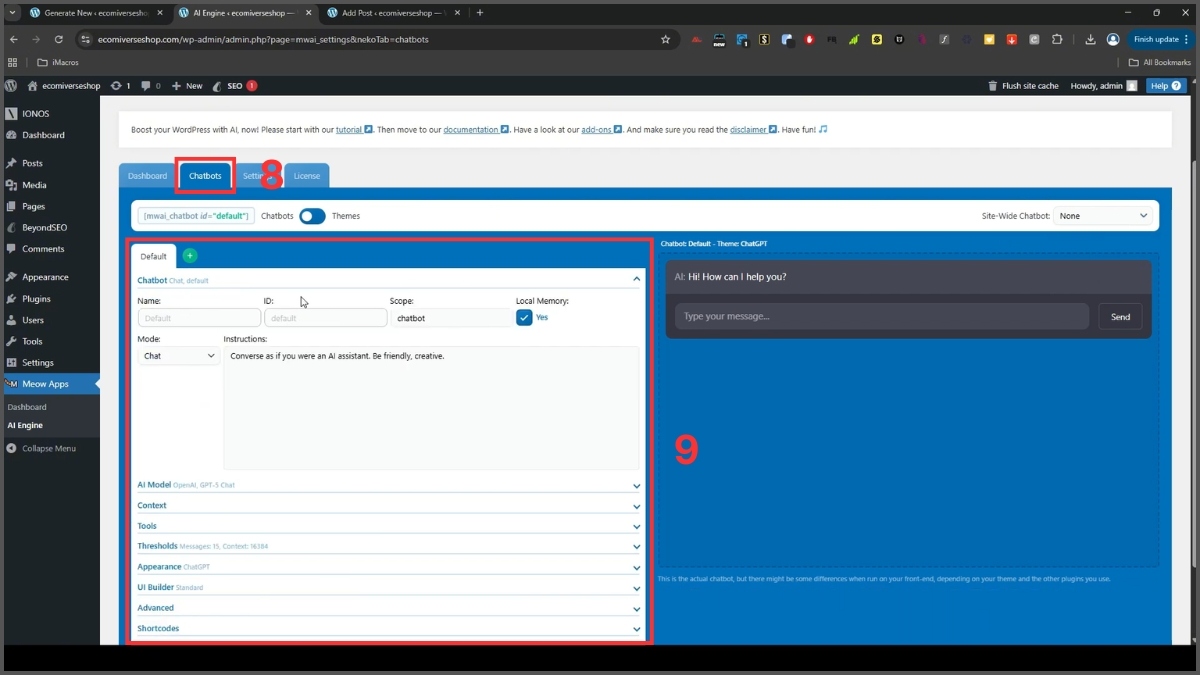Screen dimensions: 1200x675
Task: Bookmark page with the star icon
Action: click(x=665, y=40)
